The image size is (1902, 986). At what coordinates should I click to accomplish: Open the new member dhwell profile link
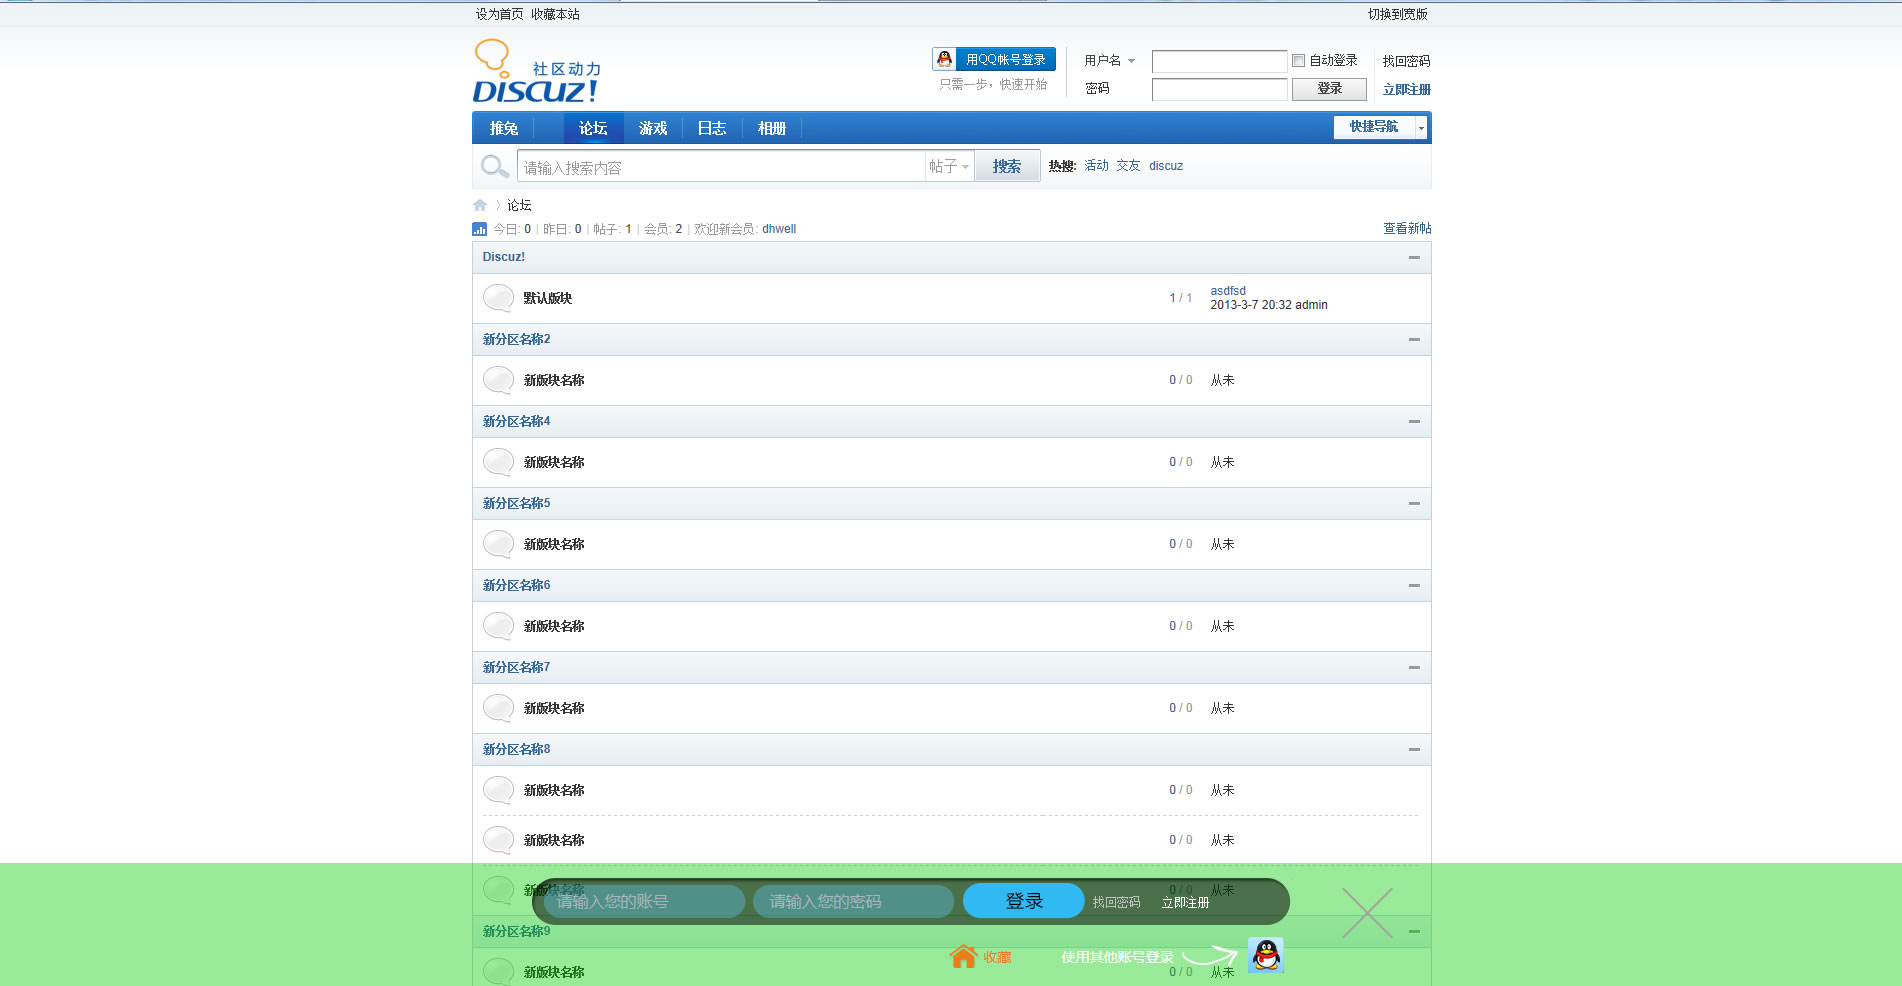click(779, 229)
